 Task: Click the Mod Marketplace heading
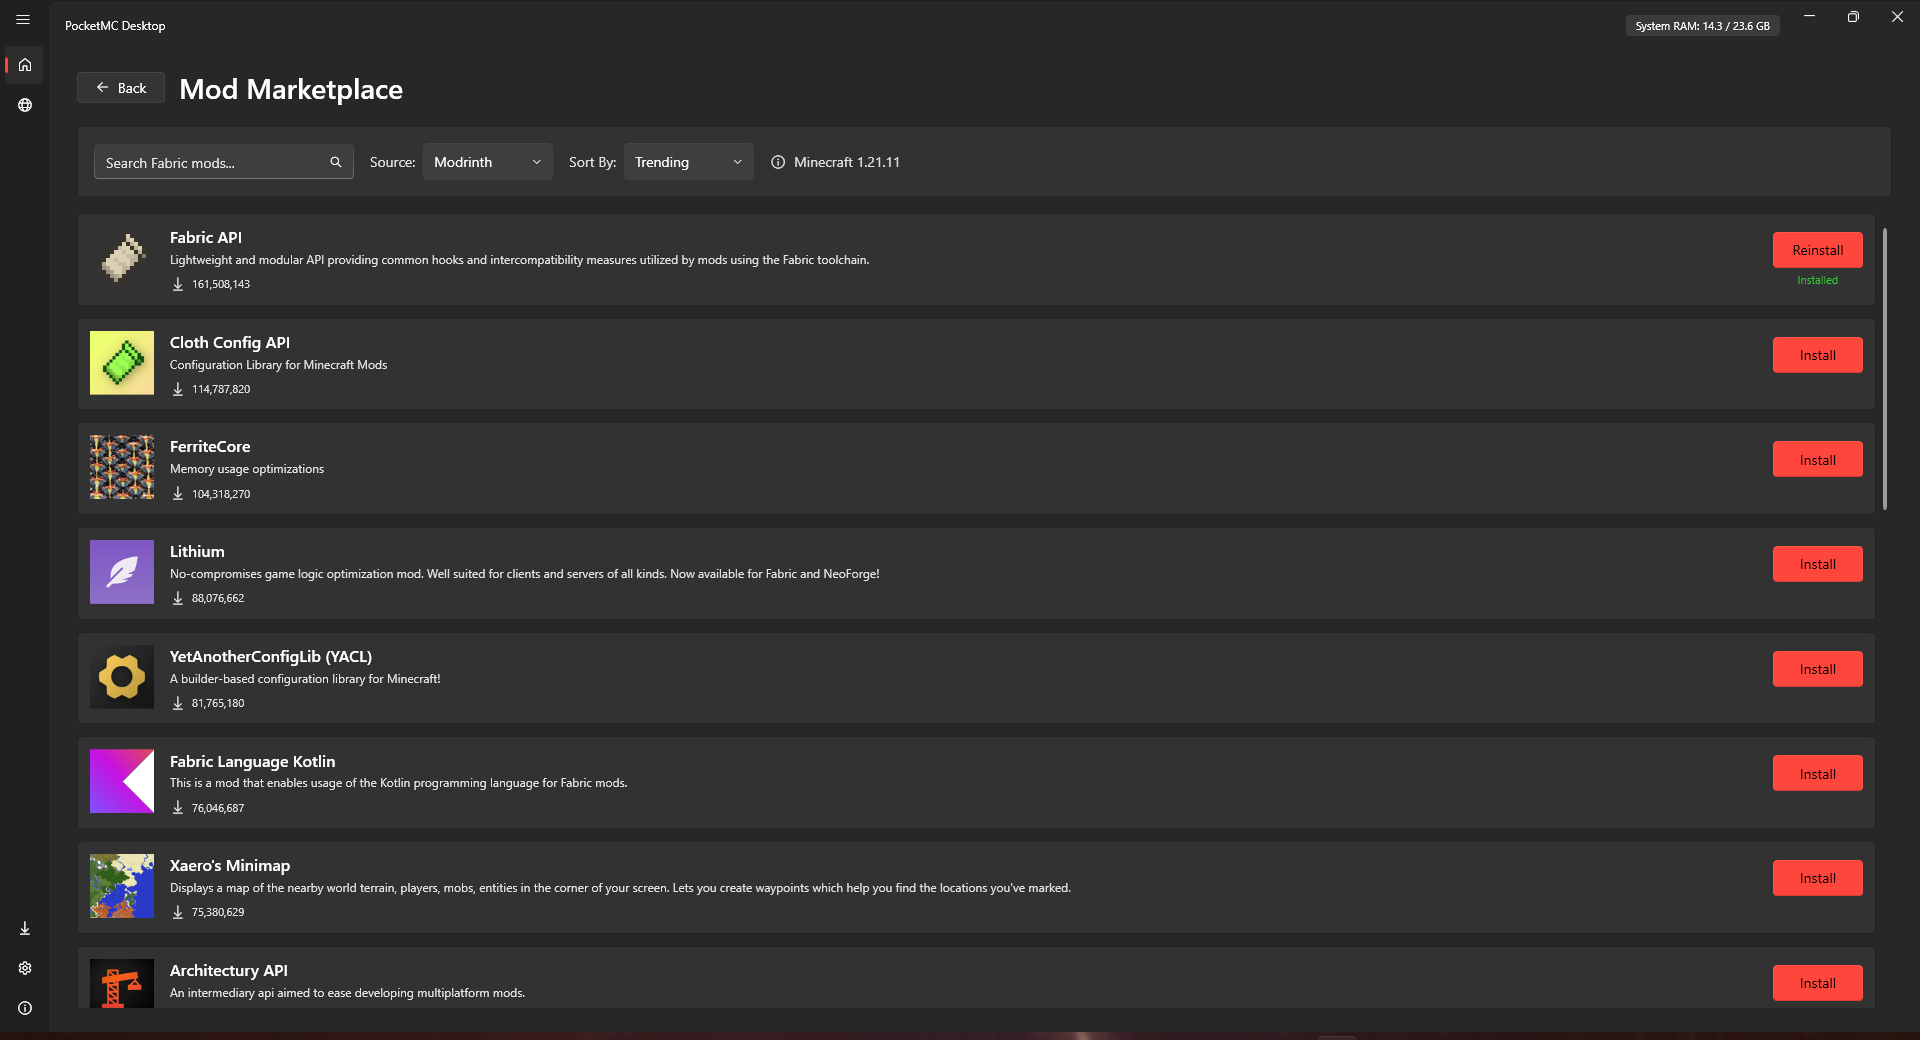[291, 89]
